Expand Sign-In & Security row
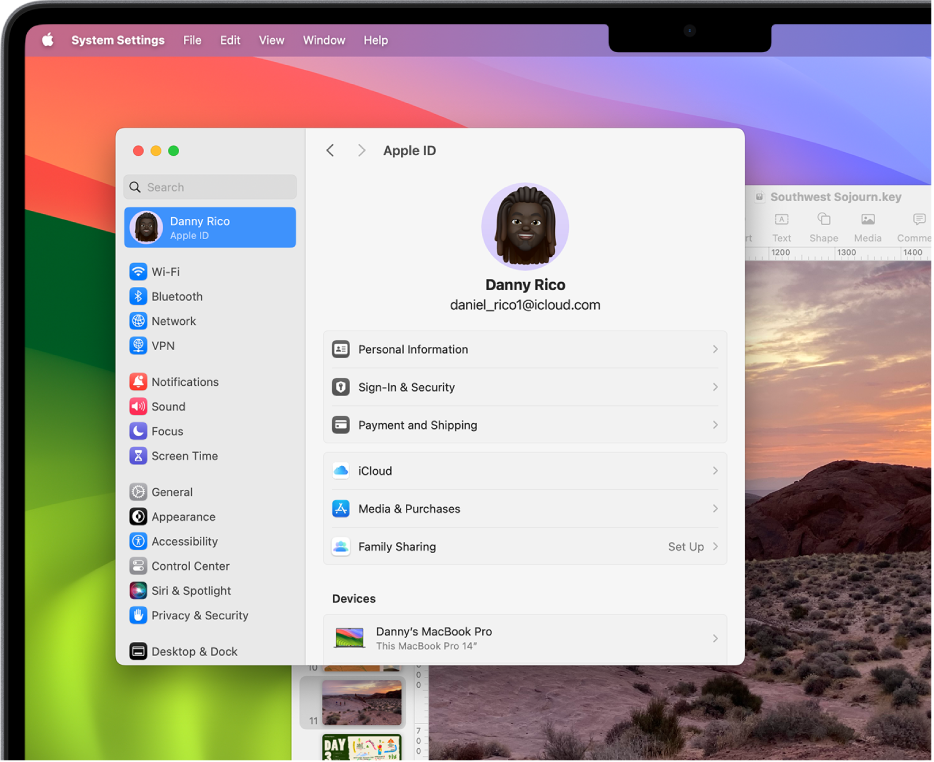Viewport: 934px width, 762px height. coord(525,388)
